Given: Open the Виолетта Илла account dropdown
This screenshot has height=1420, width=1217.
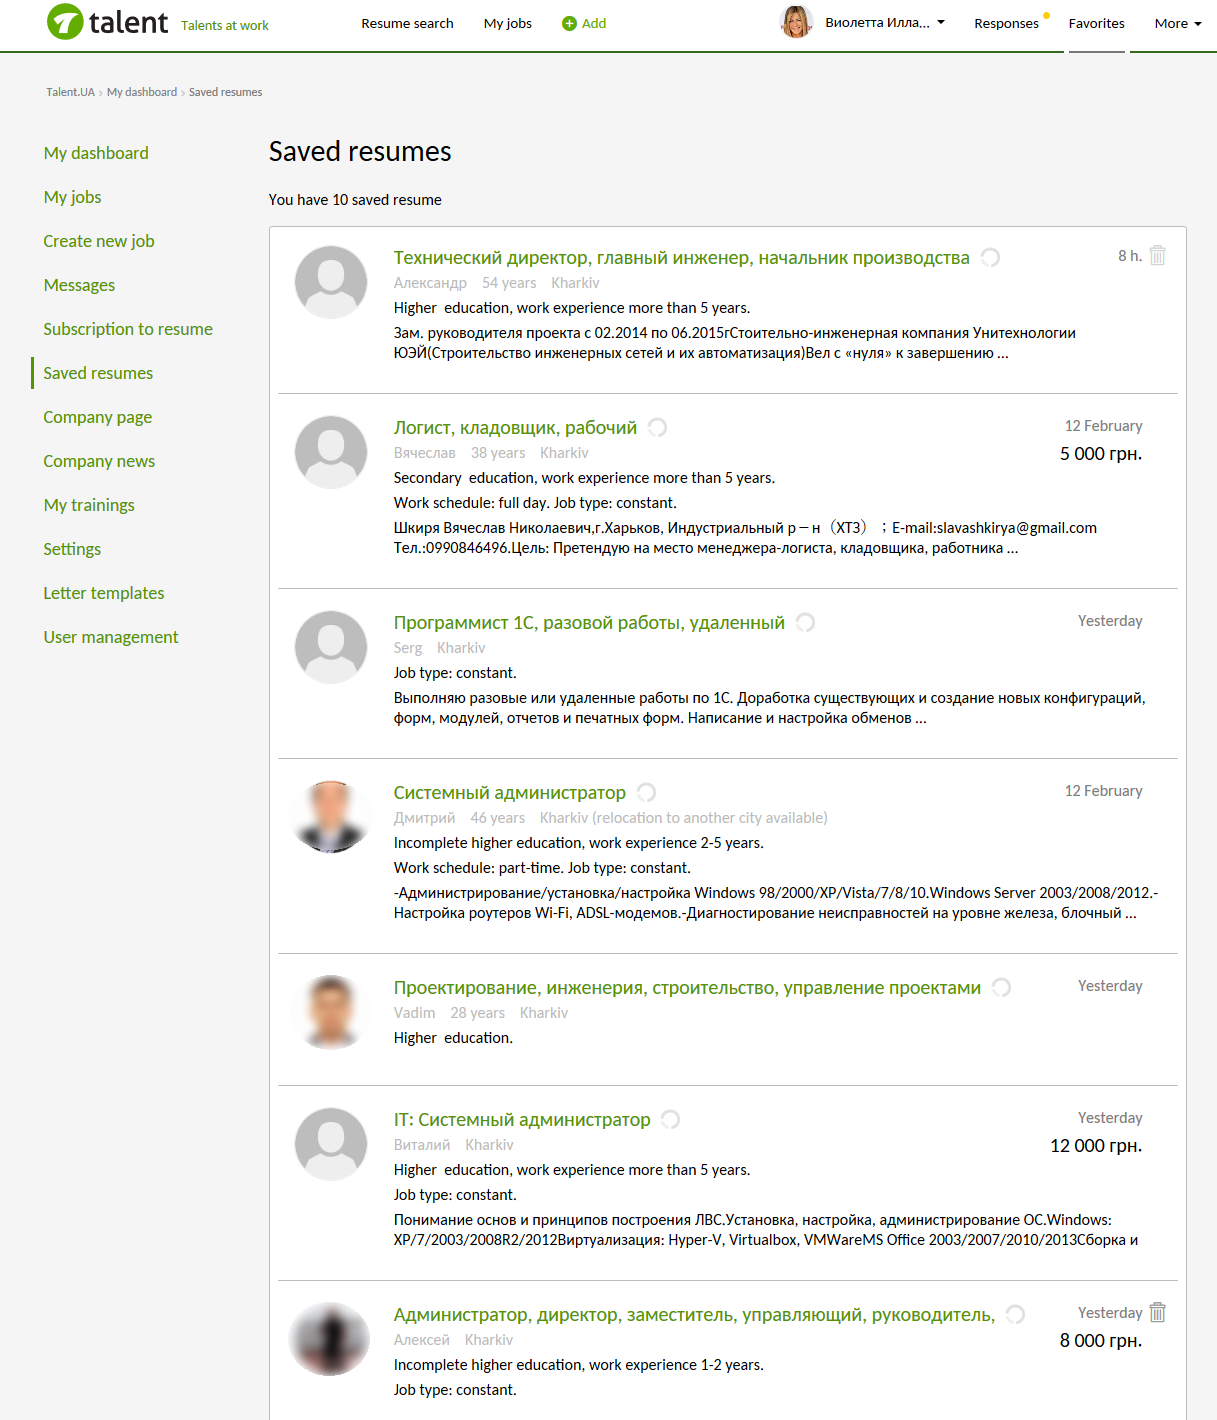Looking at the screenshot, I should pos(886,23).
